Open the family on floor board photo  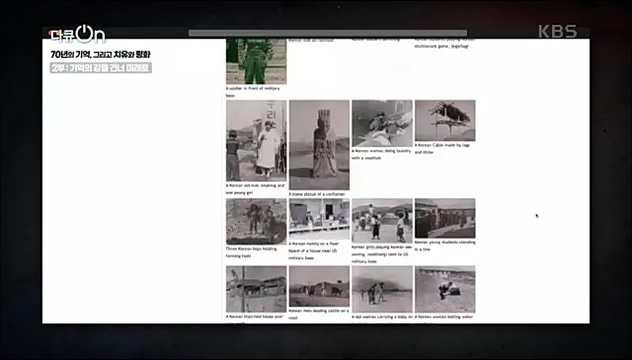click(x=319, y=219)
